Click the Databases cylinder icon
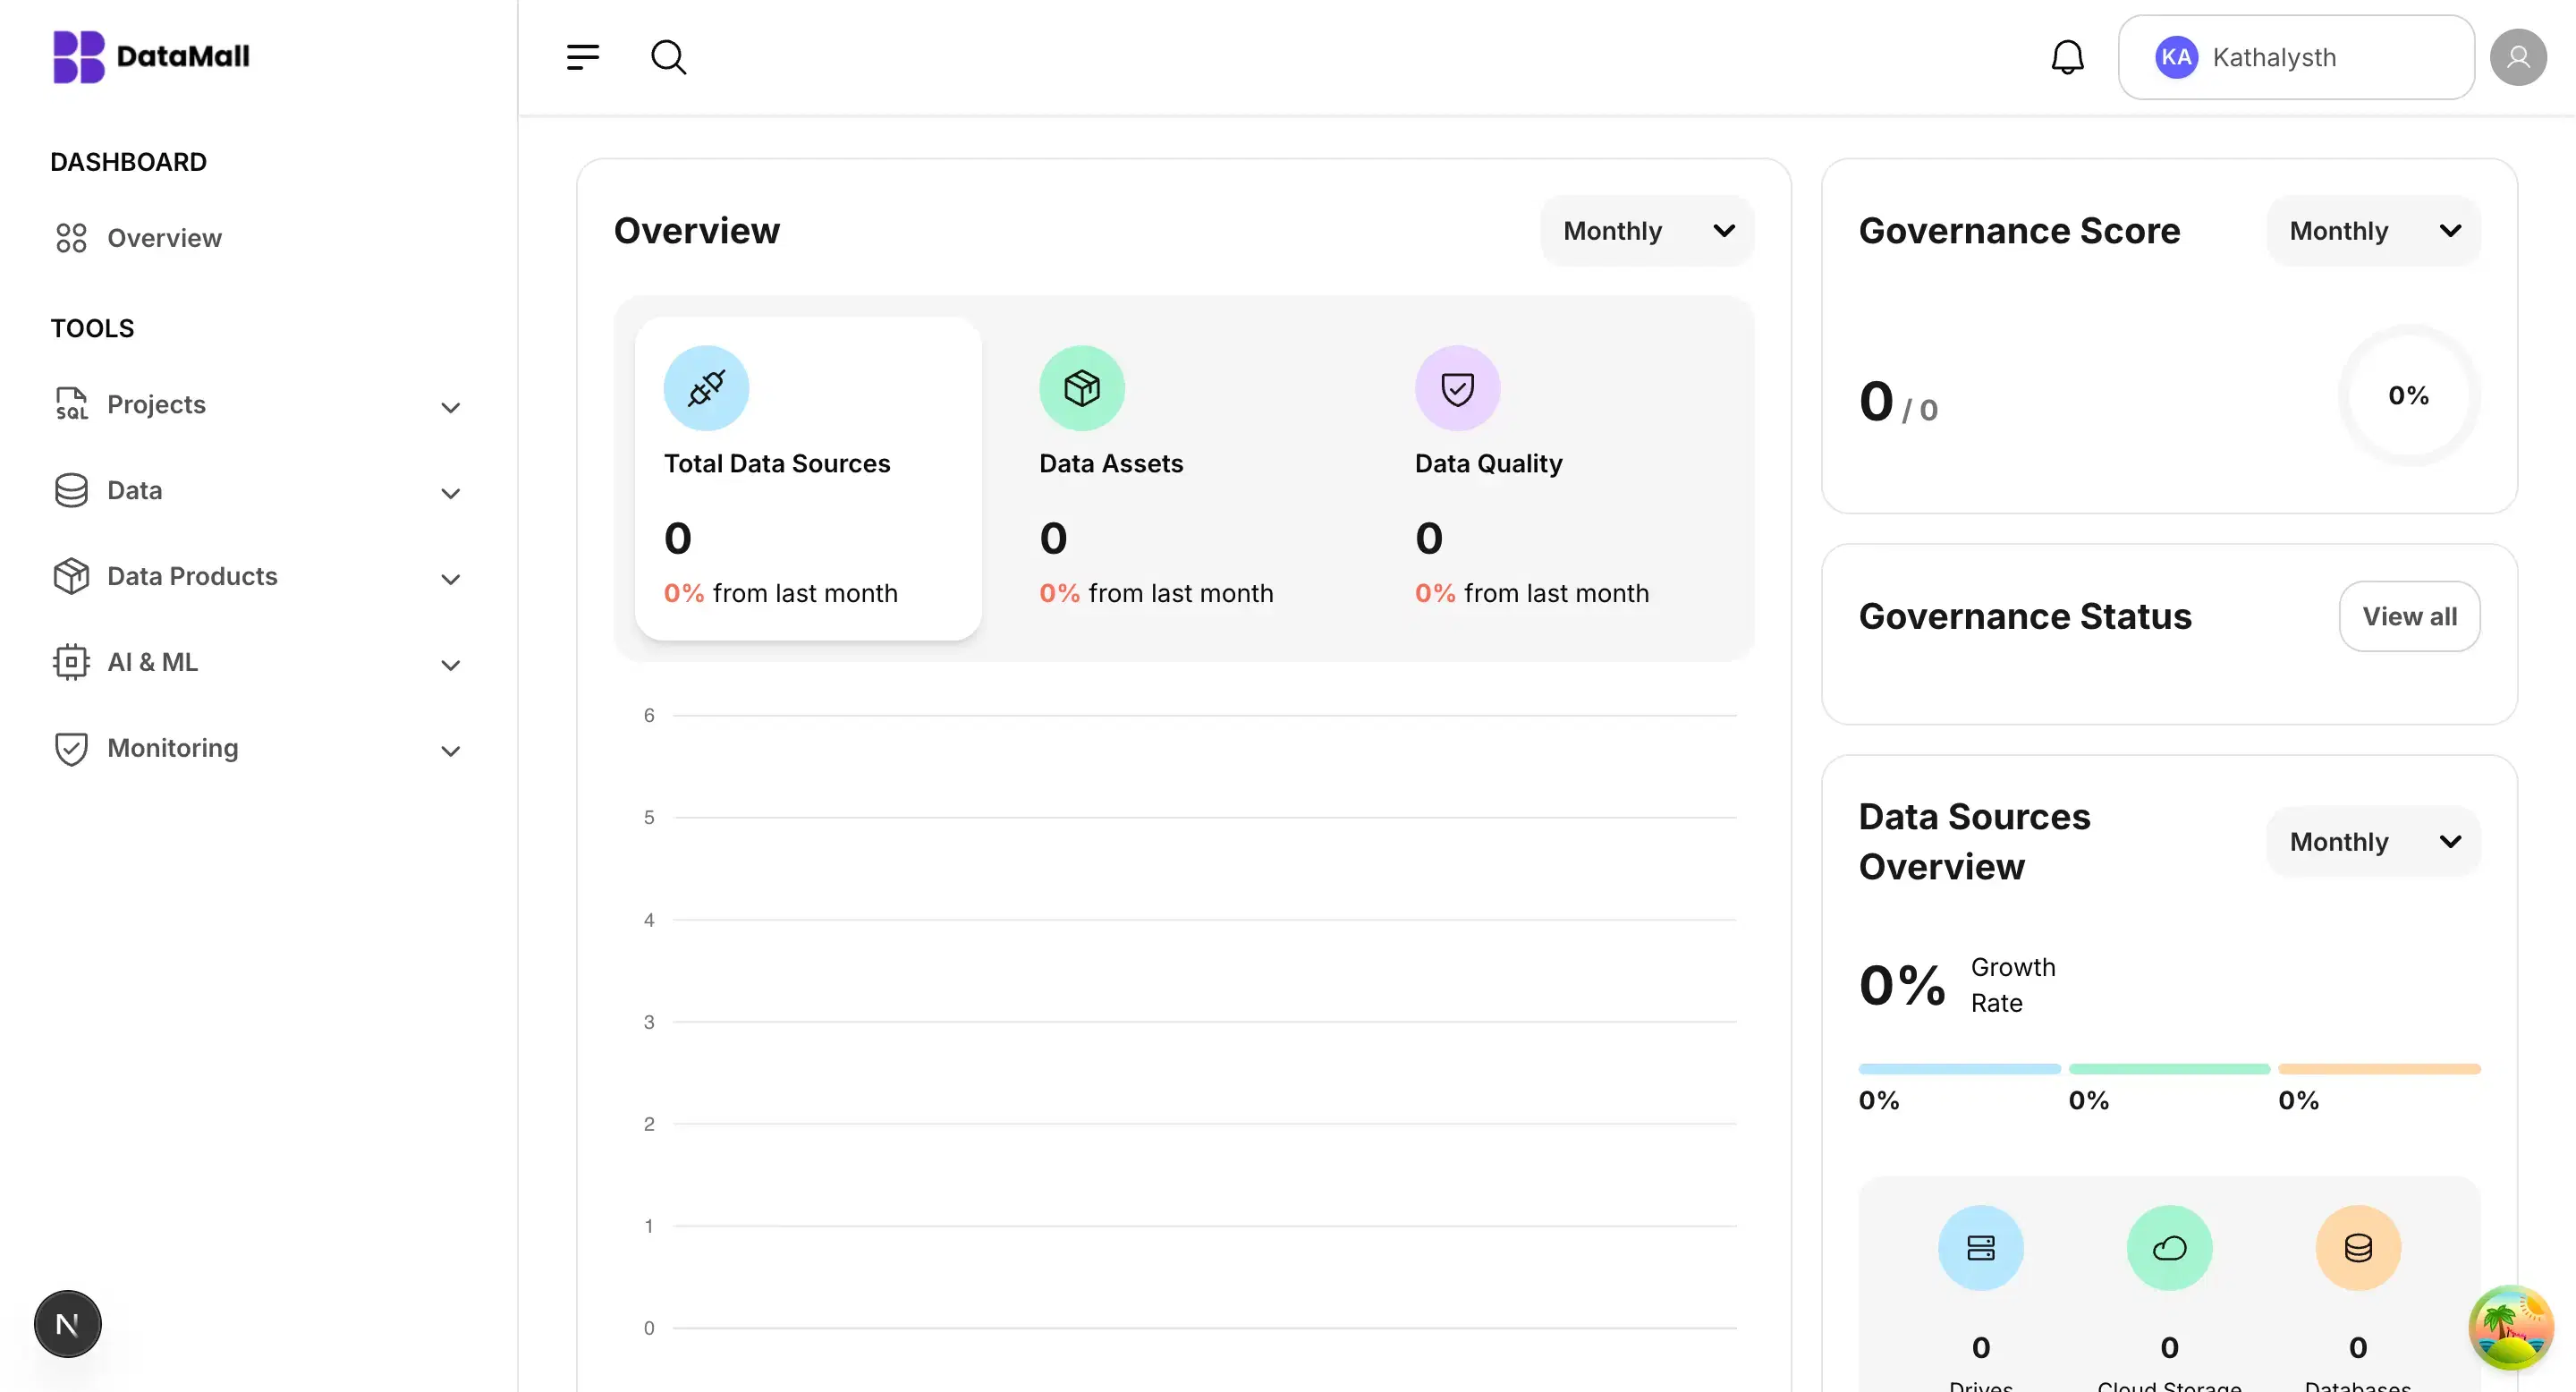The height and width of the screenshot is (1392, 2576). pyautogui.click(x=2358, y=1248)
